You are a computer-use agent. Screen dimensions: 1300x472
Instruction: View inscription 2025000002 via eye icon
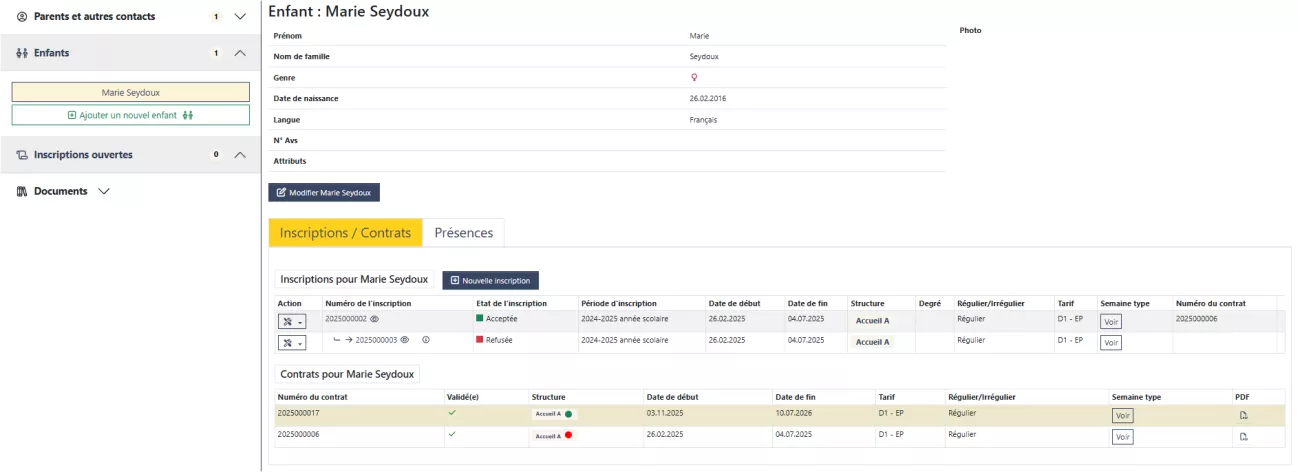375,319
